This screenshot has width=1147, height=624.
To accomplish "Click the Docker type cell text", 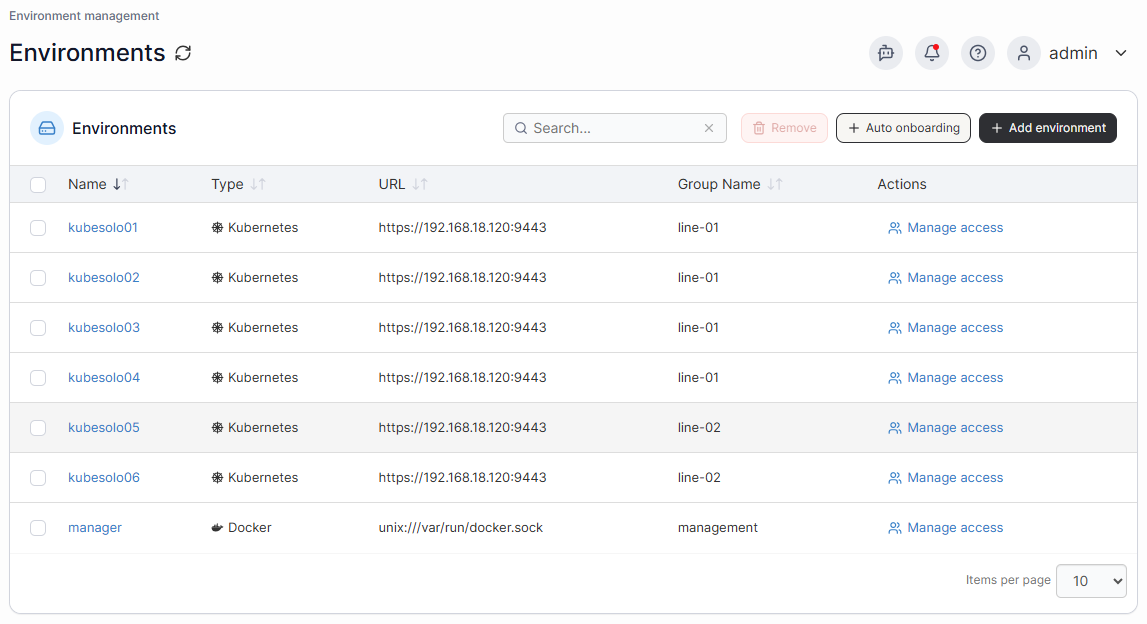I will click(249, 527).
